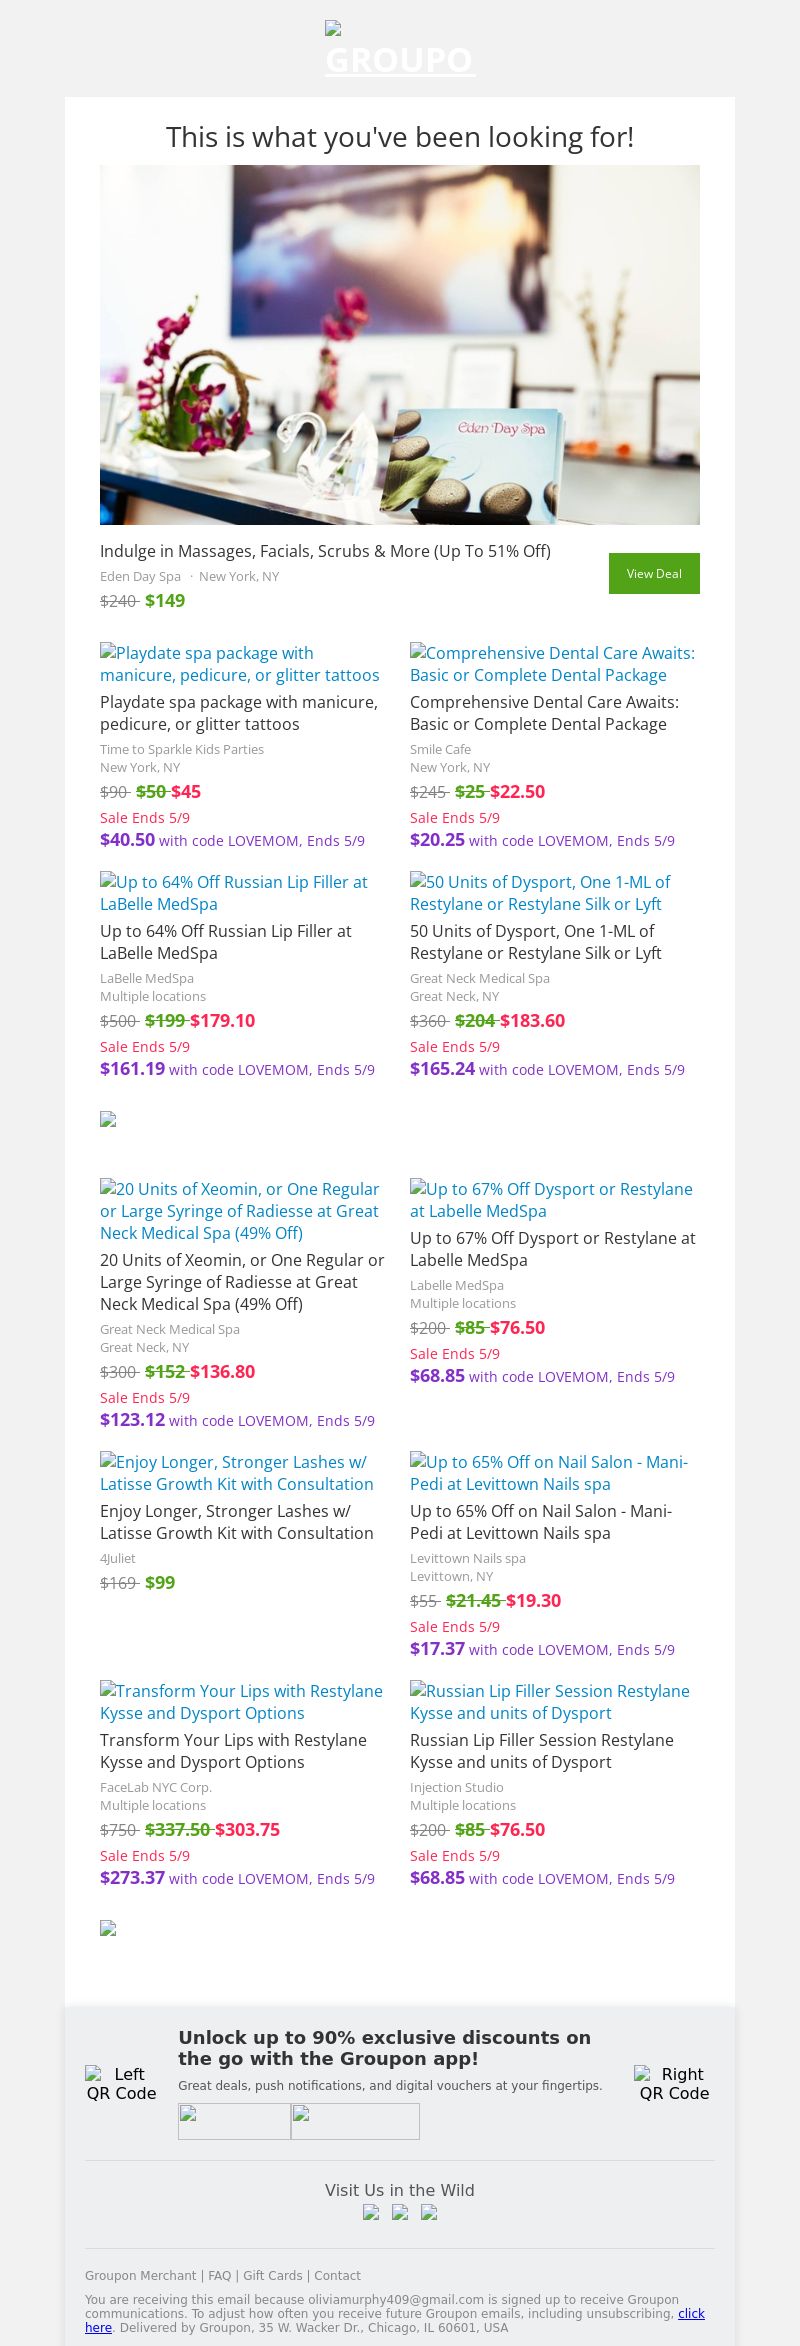Go to the FAQ footer link
The height and width of the screenshot is (2346, 800).
click(x=219, y=2275)
